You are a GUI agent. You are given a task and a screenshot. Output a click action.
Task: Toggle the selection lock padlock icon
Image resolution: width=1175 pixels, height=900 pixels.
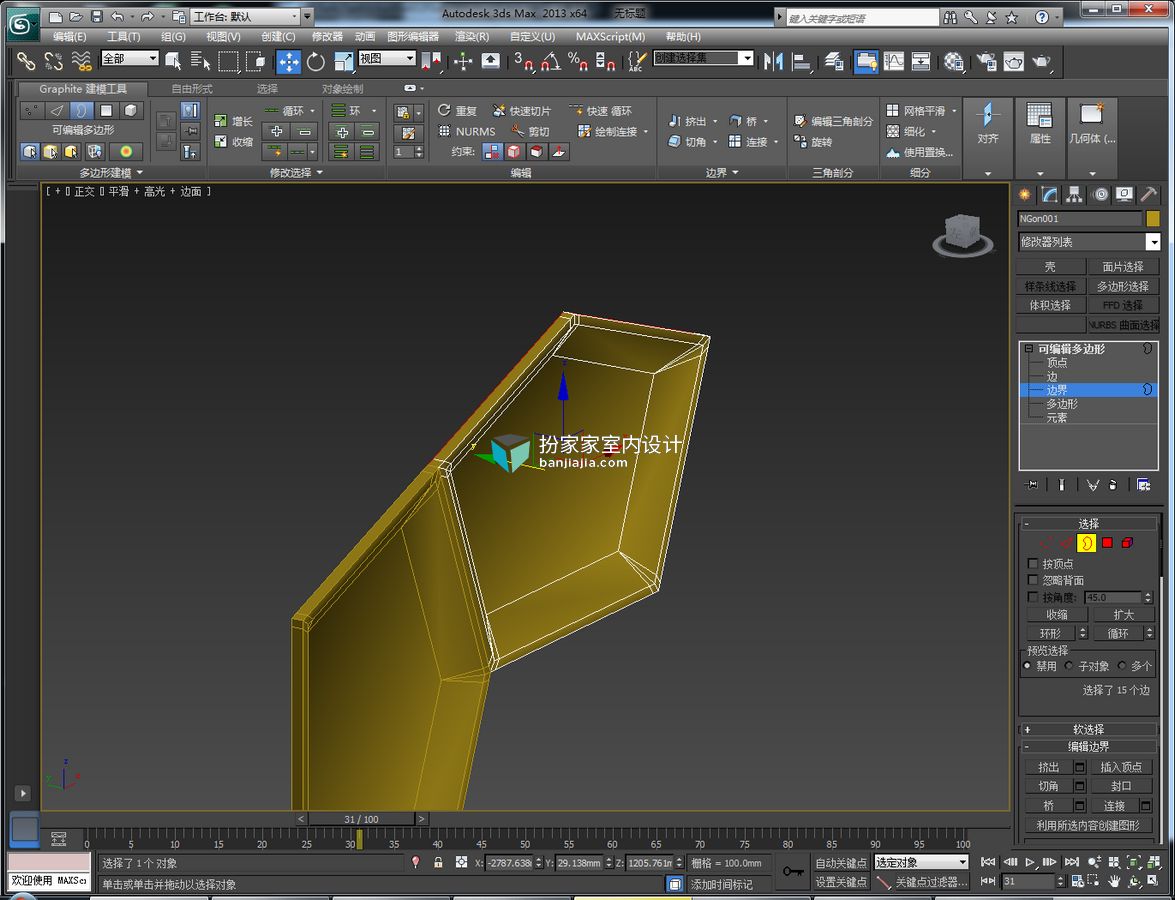coord(438,863)
